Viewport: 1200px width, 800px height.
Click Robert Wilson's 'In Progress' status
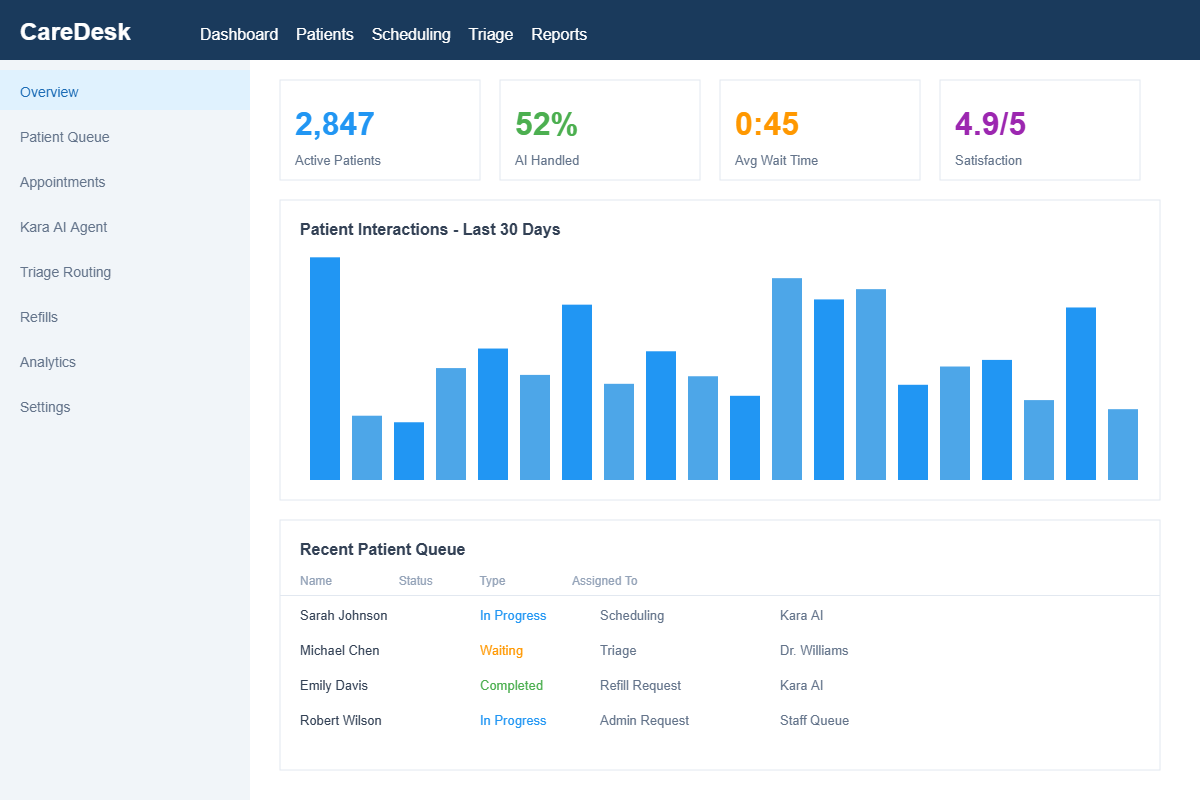coord(513,721)
